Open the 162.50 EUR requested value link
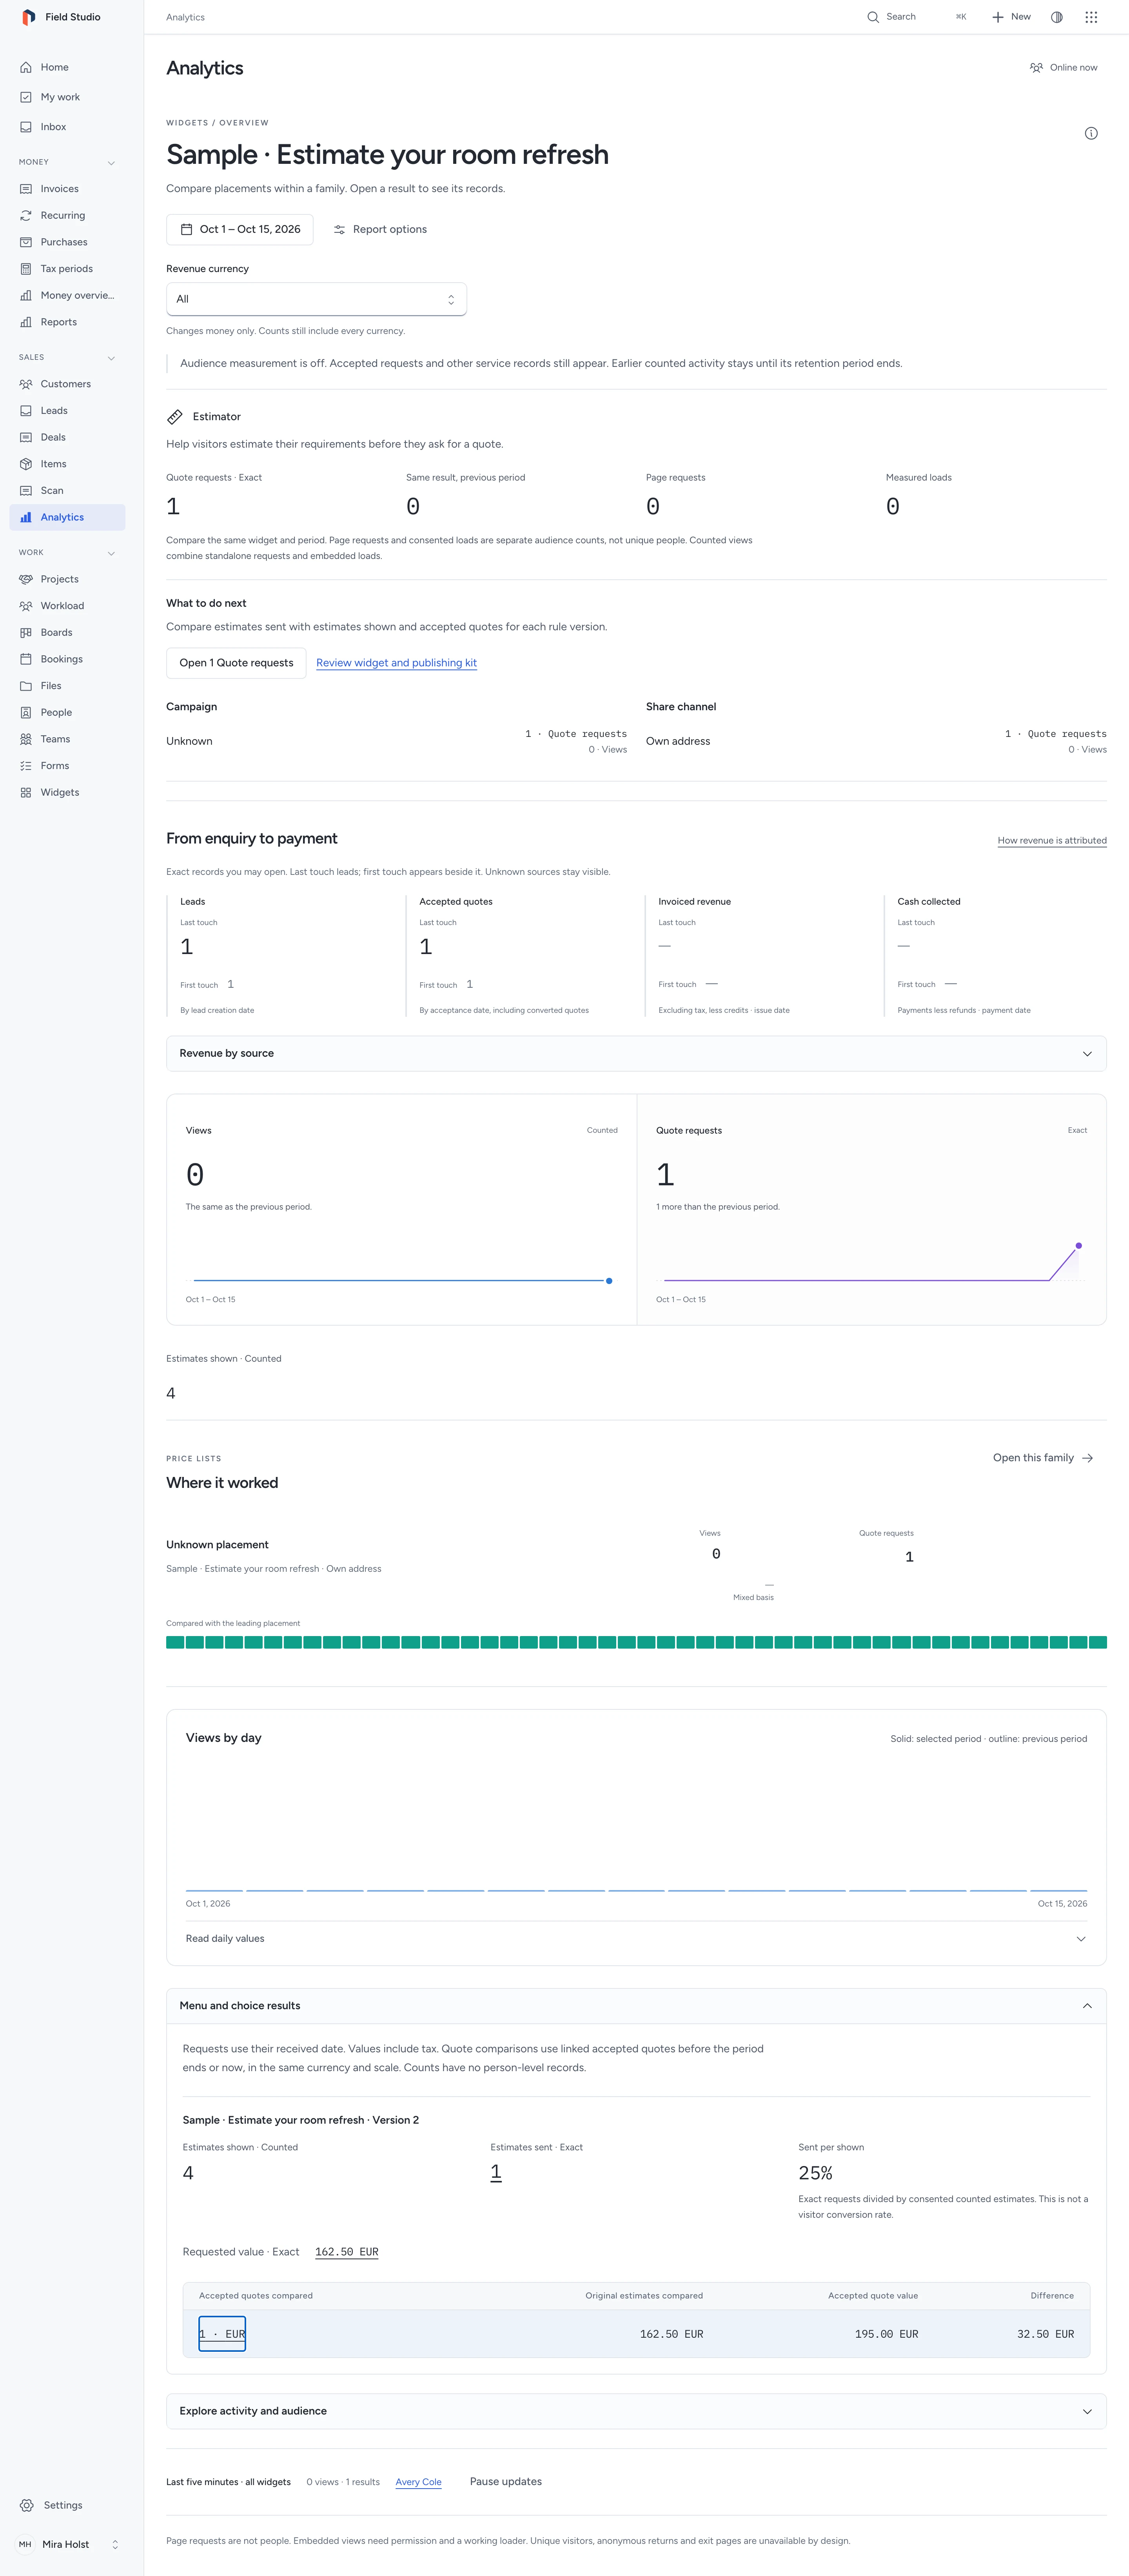Viewport: 1129px width, 2576px height. (x=347, y=2252)
